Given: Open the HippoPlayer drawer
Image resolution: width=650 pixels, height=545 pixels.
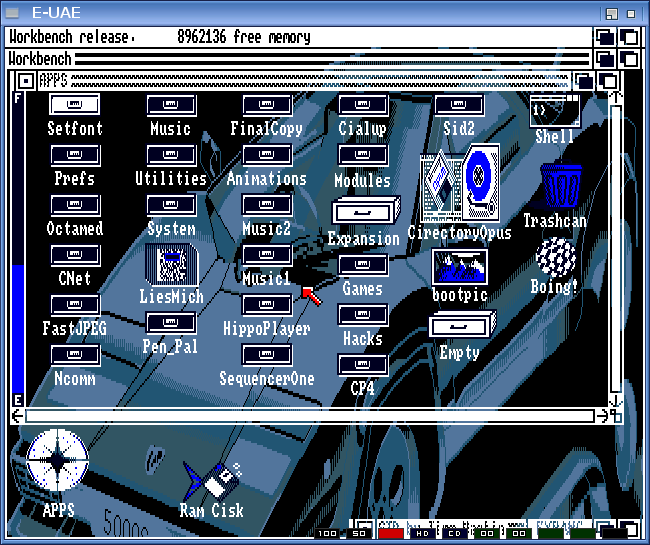Looking at the screenshot, I should click(x=267, y=306).
